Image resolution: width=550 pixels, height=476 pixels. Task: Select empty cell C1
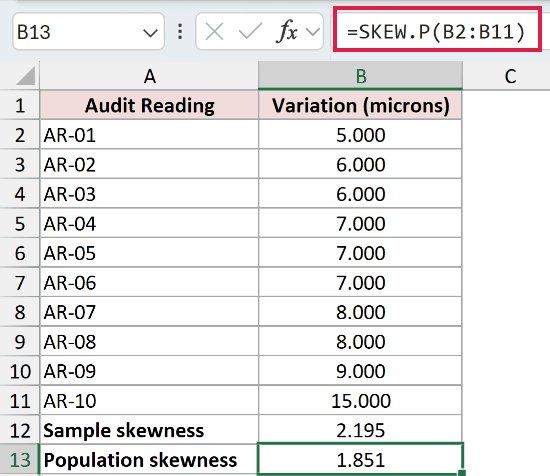(x=507, y=105)
